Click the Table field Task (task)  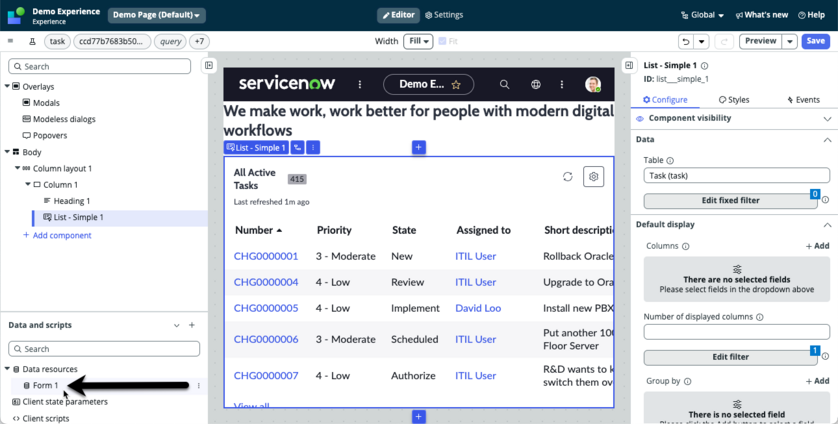pyautogui.click(x=736, y=175)
